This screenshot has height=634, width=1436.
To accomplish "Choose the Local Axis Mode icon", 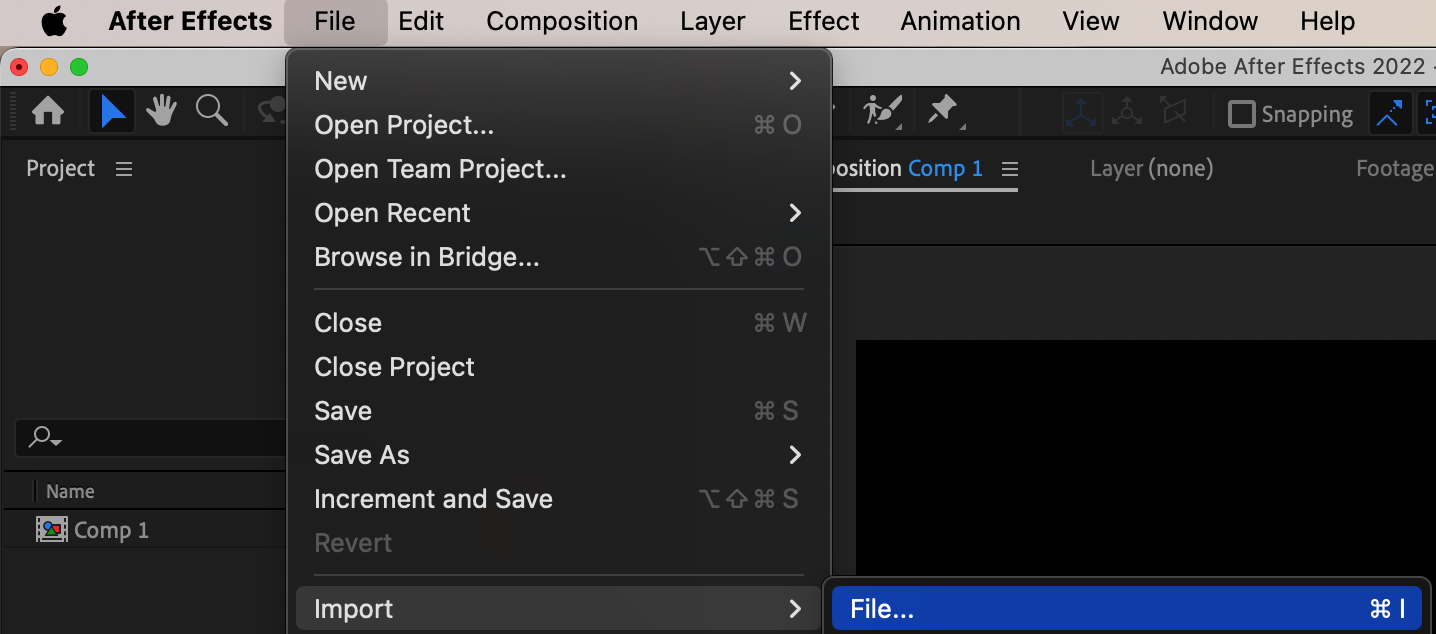I will [1082, 113].
